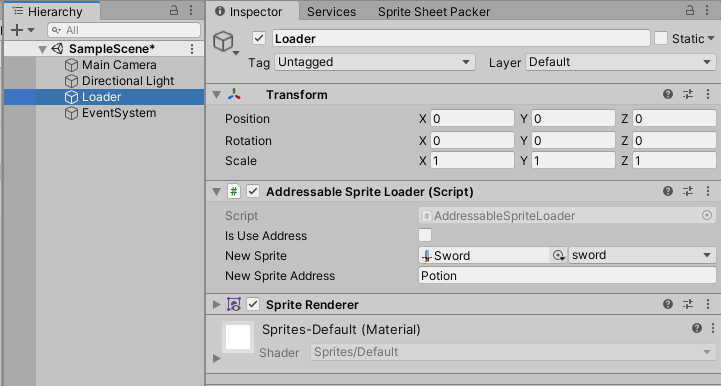The height and width of the screenshot is (386, 721).
Task: Click the Position X field
Action: point(472,119)
